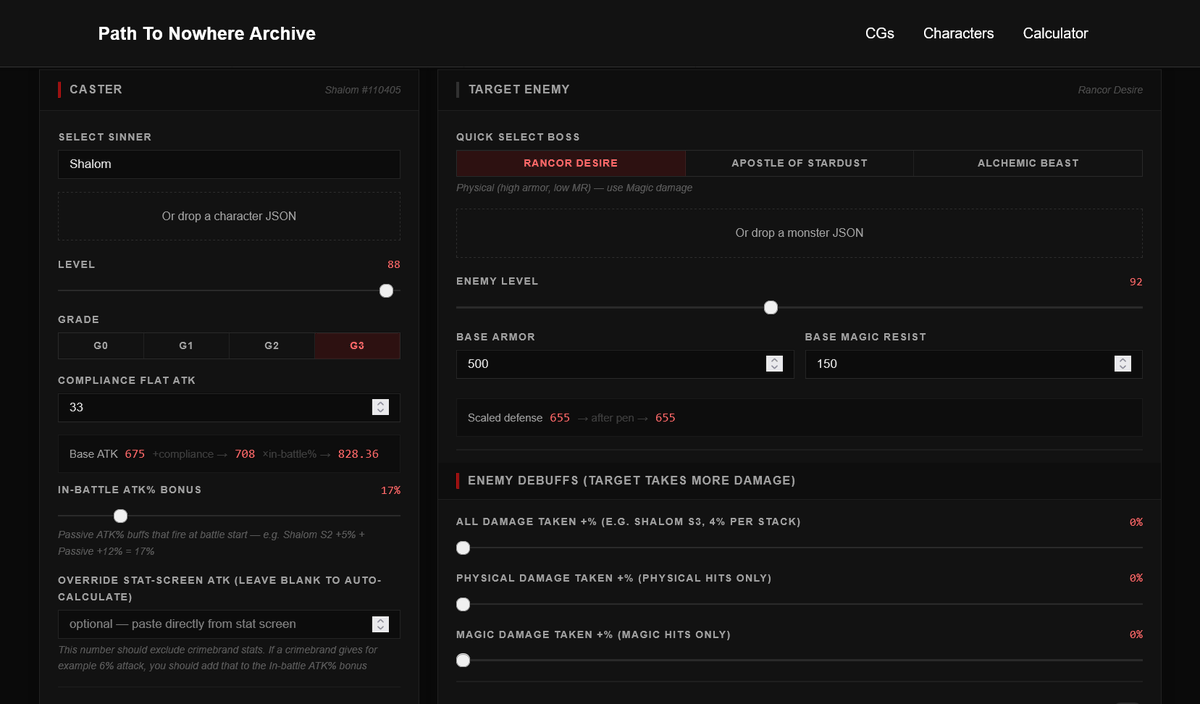1200x704 pixels.
Task: Click the CASTER section heading
Action: 96,89
